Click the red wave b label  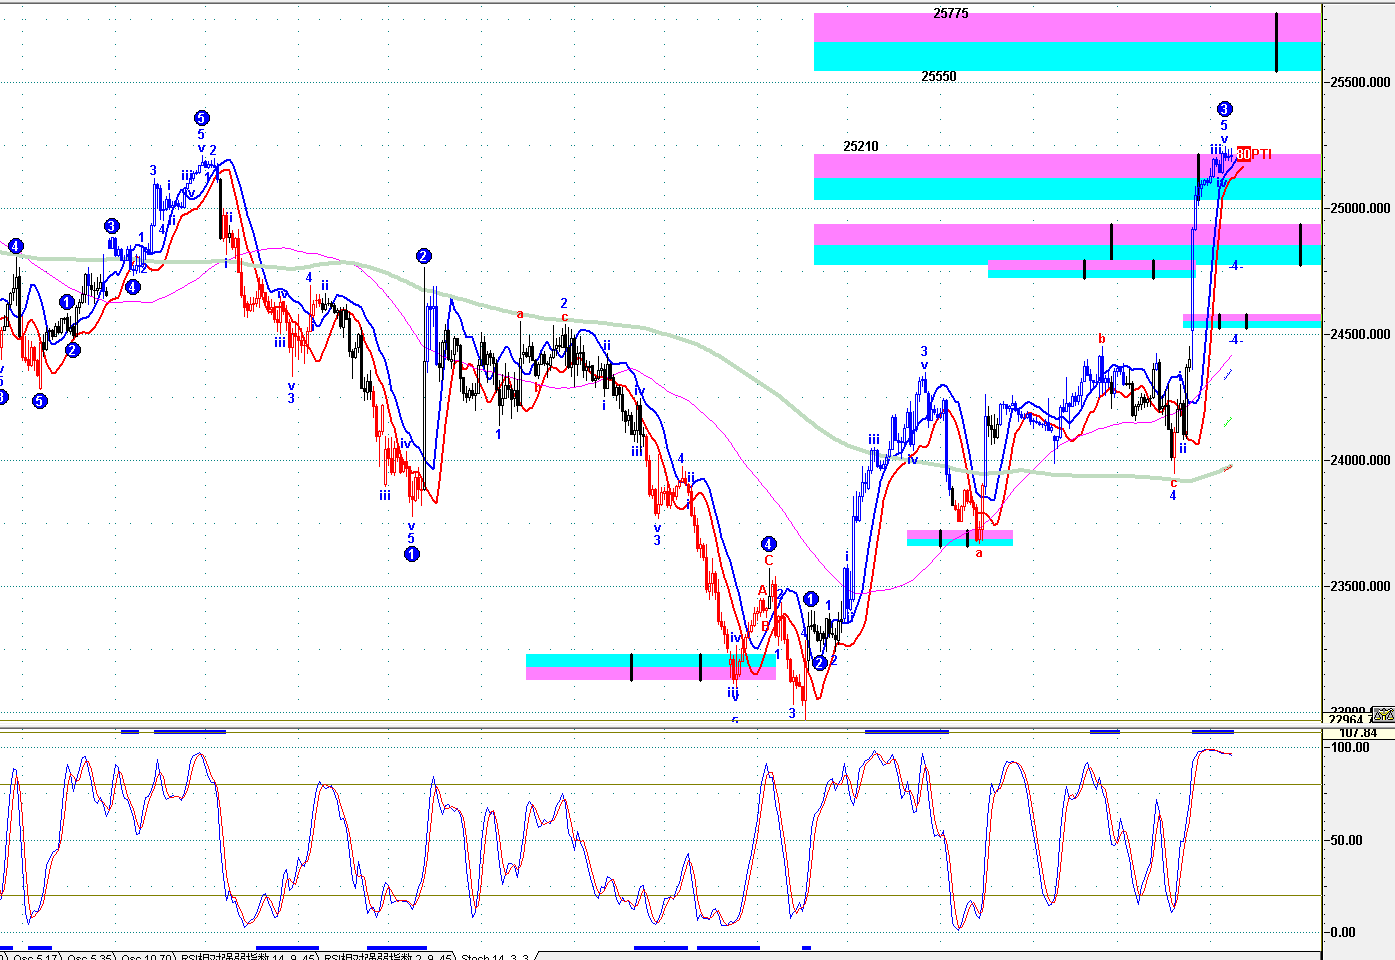(1102, 339)
